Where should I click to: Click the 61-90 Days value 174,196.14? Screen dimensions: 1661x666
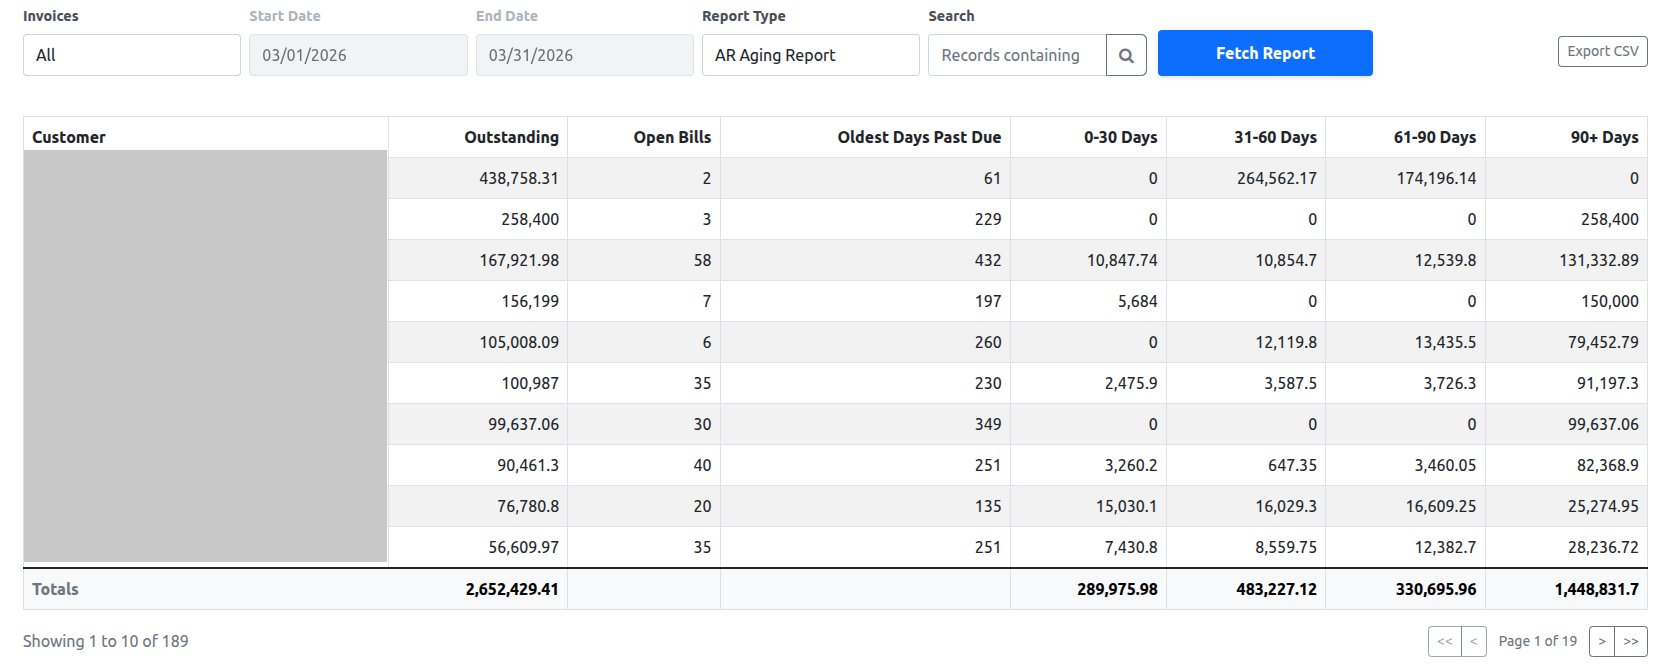1436,178
